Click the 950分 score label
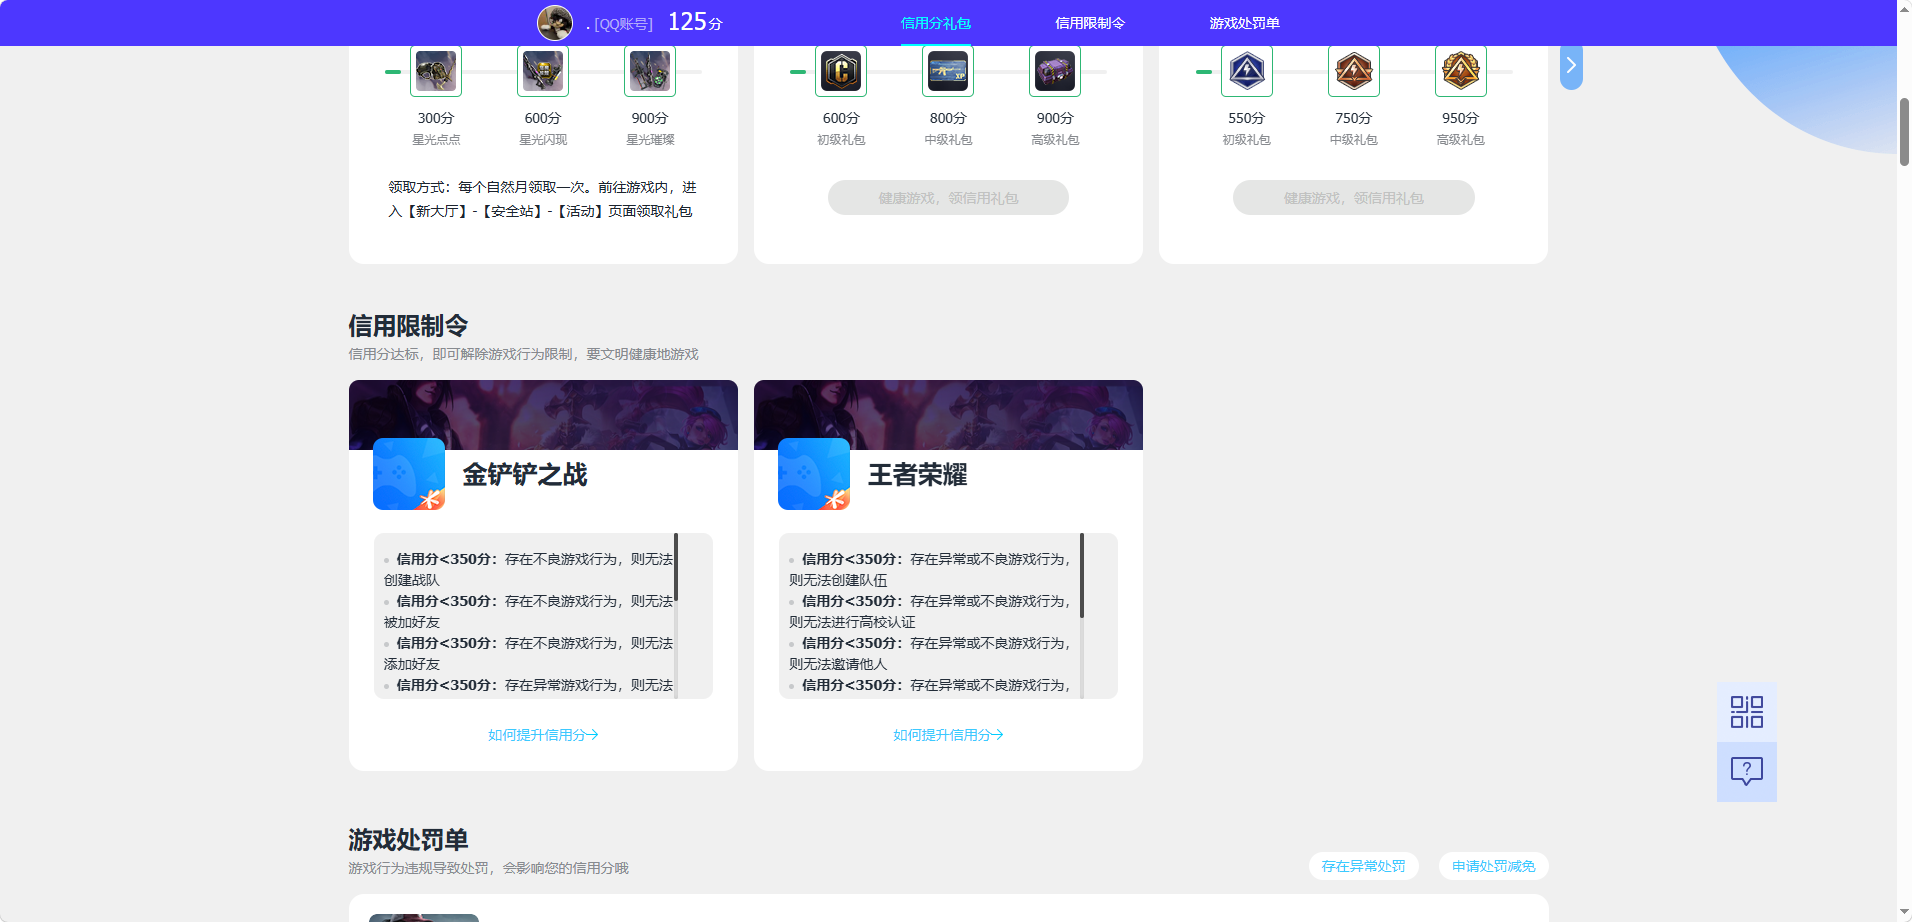This screenshot has height=922, width=1912. (x=1461, y=118)
